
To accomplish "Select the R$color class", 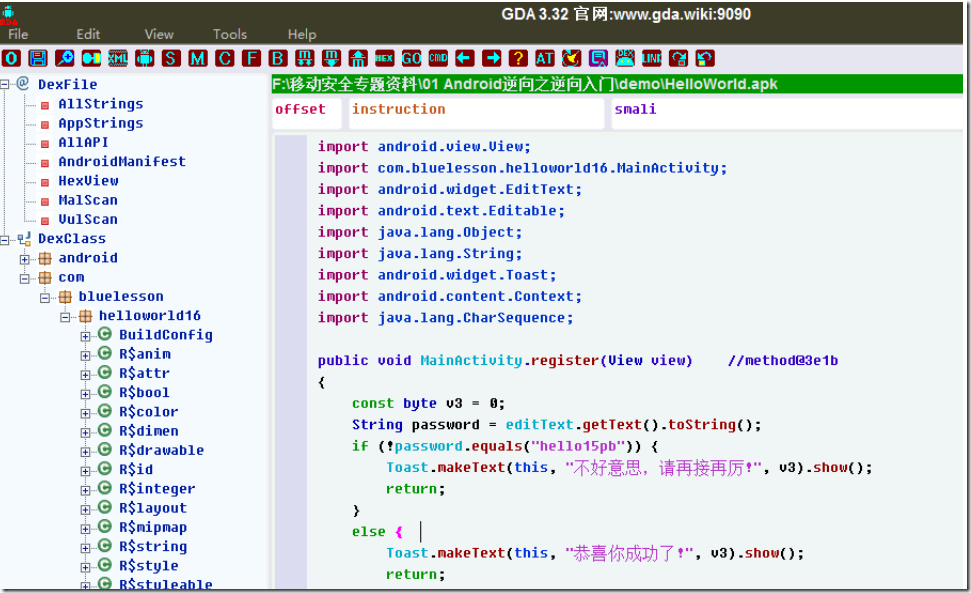I will 149,412.
